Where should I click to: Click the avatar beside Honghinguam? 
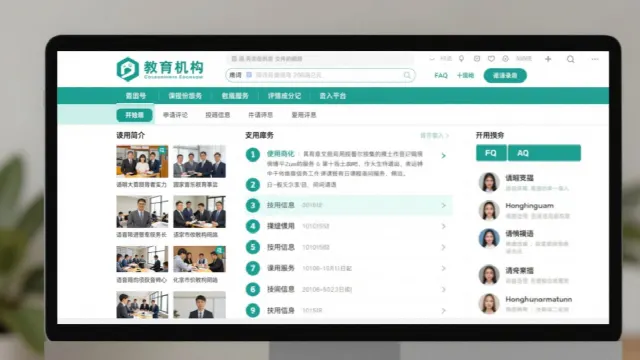(489, 210)
